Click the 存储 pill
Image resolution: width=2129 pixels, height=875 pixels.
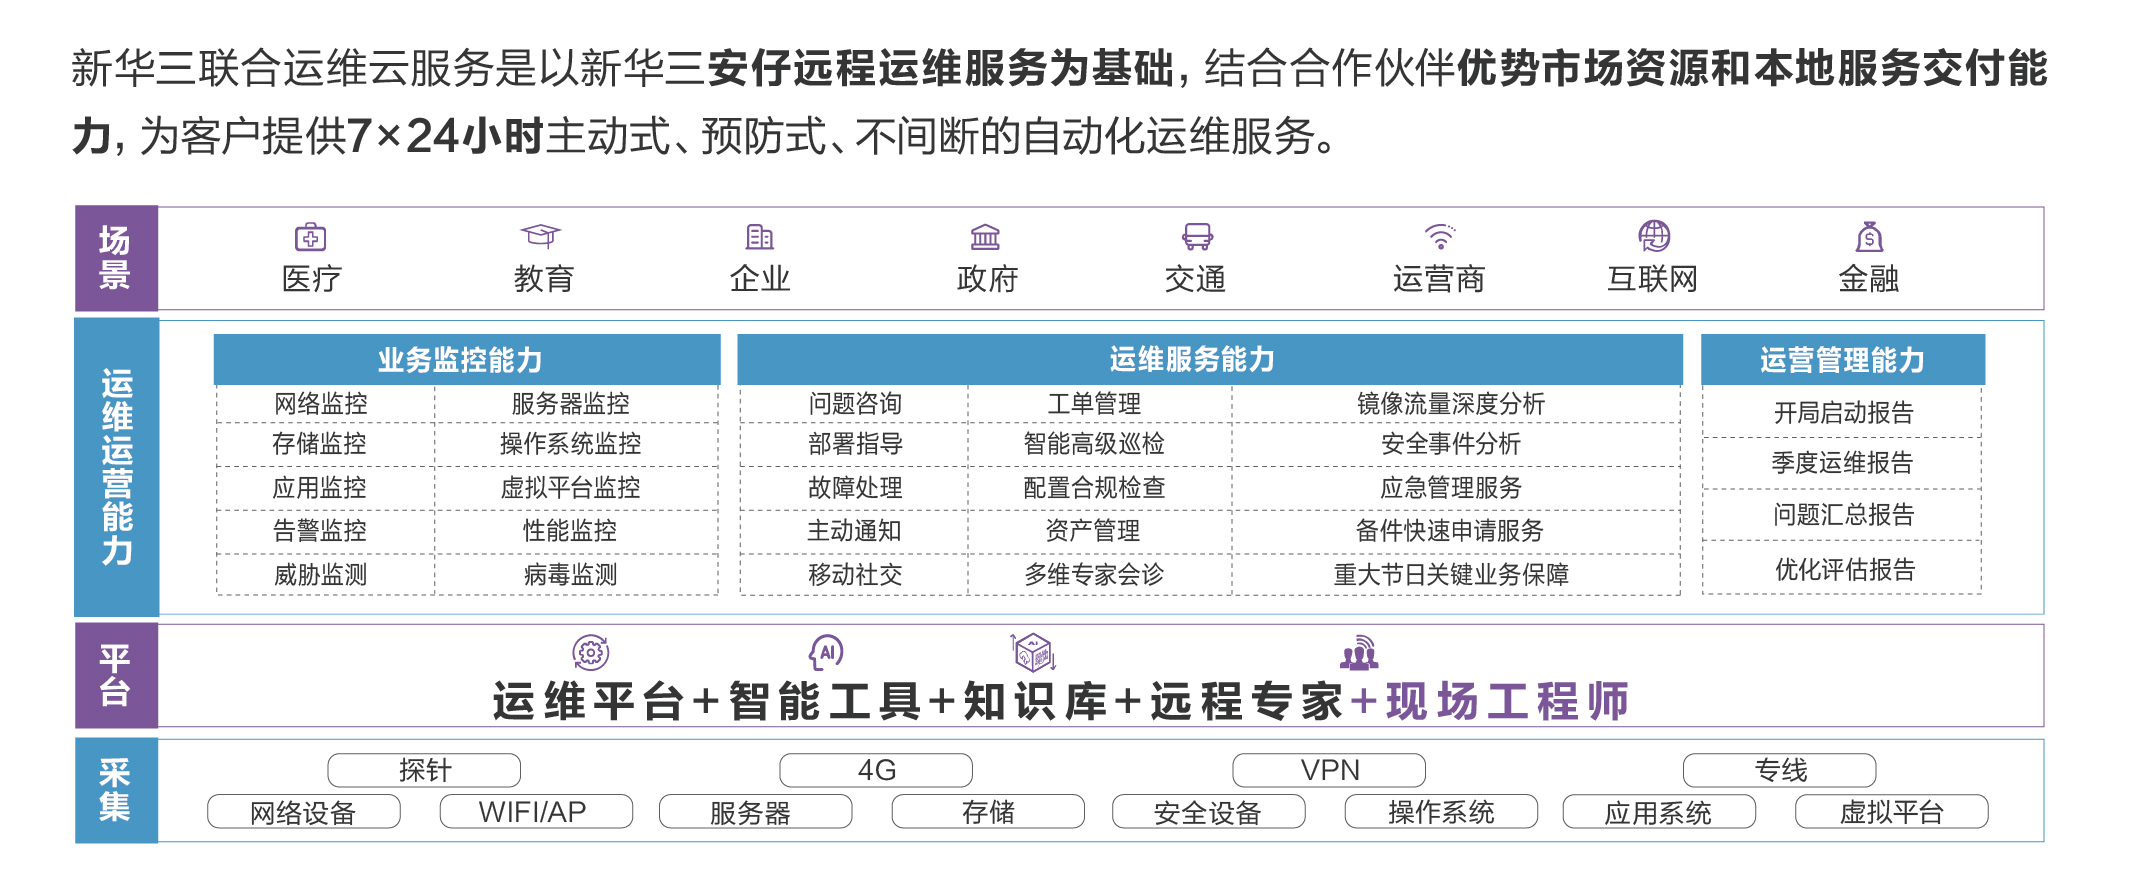point(988,812)
